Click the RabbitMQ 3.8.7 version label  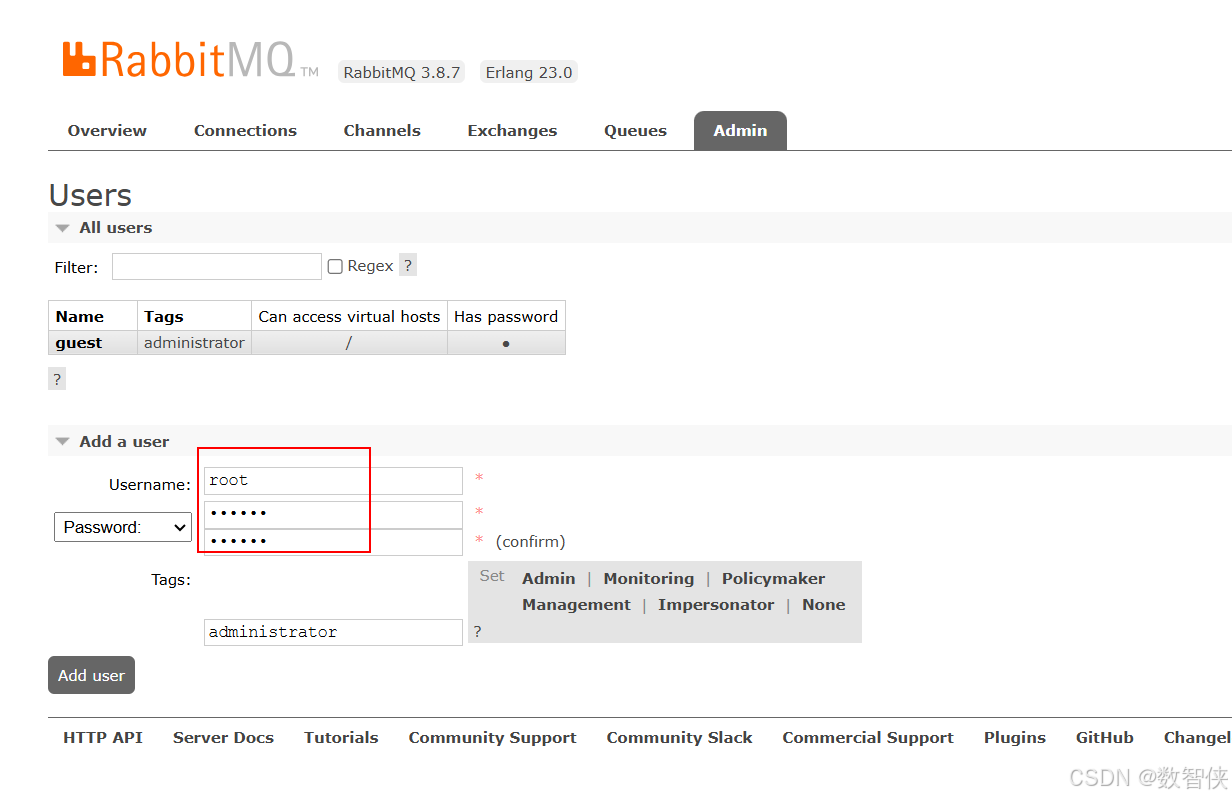click(x=401, y=72)
